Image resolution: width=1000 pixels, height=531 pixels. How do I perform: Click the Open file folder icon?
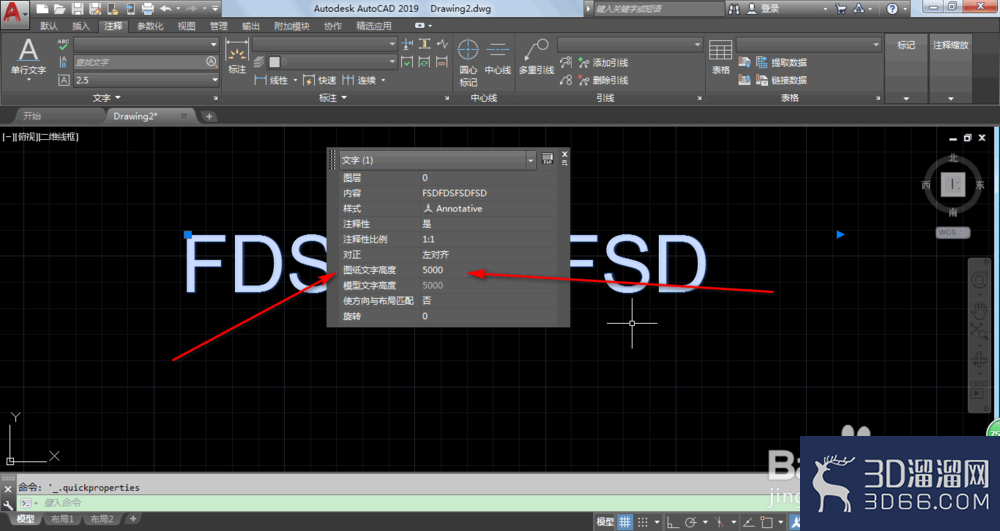[x=59, y=9]
